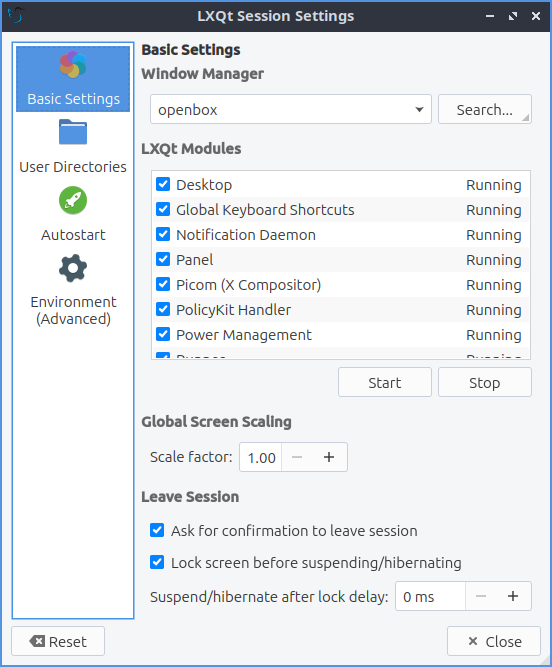Click the Stop module button
552x667 pixels.
pyautogui.click(x=485, y=382)
